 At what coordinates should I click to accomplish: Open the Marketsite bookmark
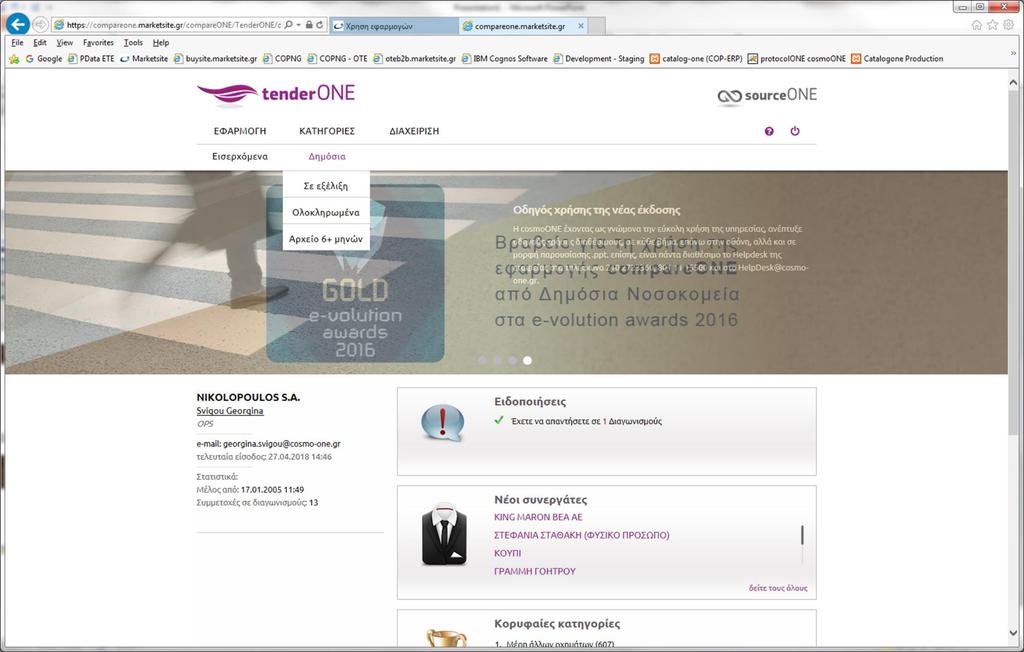point(144,59)
